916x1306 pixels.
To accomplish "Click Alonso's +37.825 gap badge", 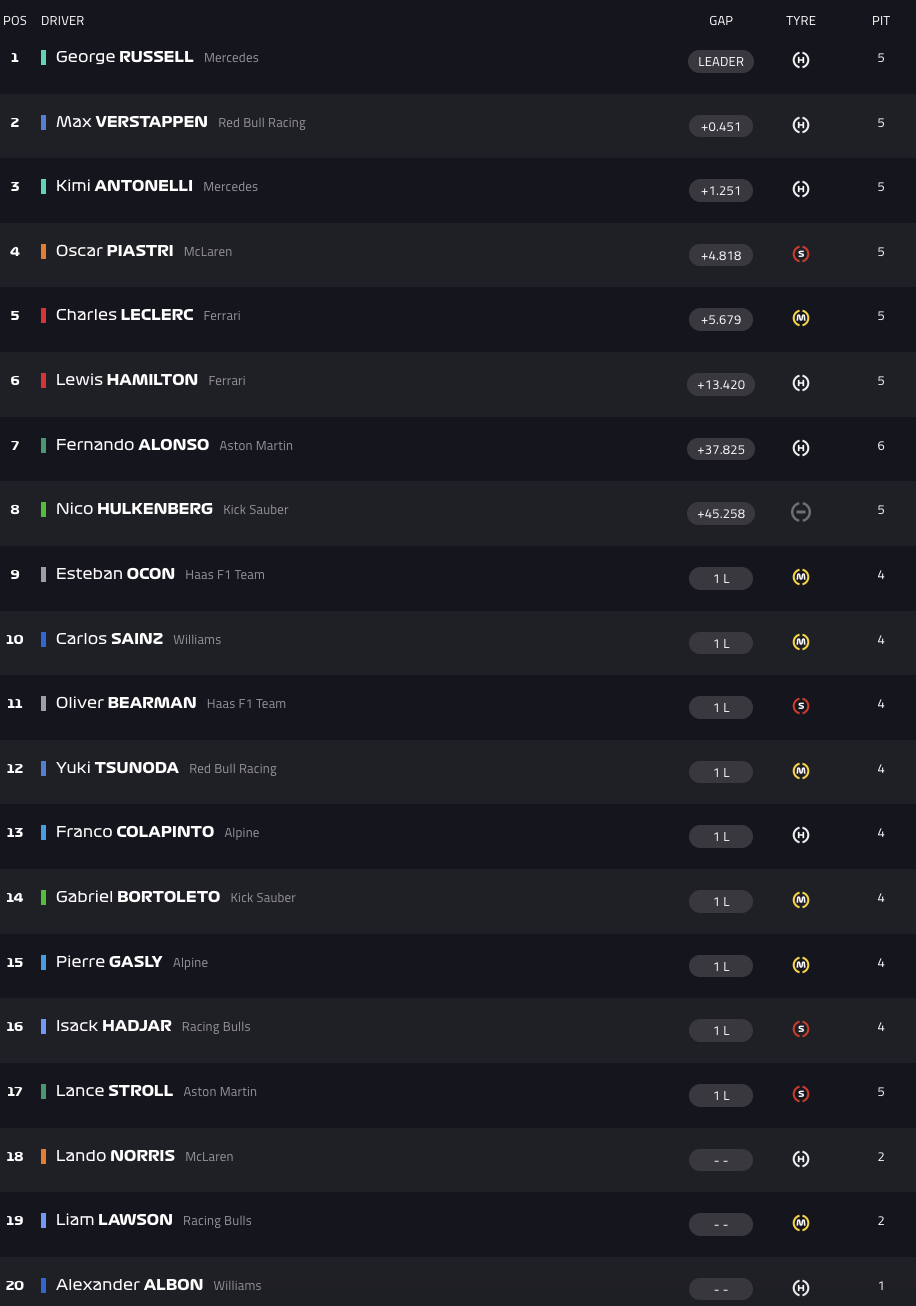I will pyautogui.click(x=721, y=449).
